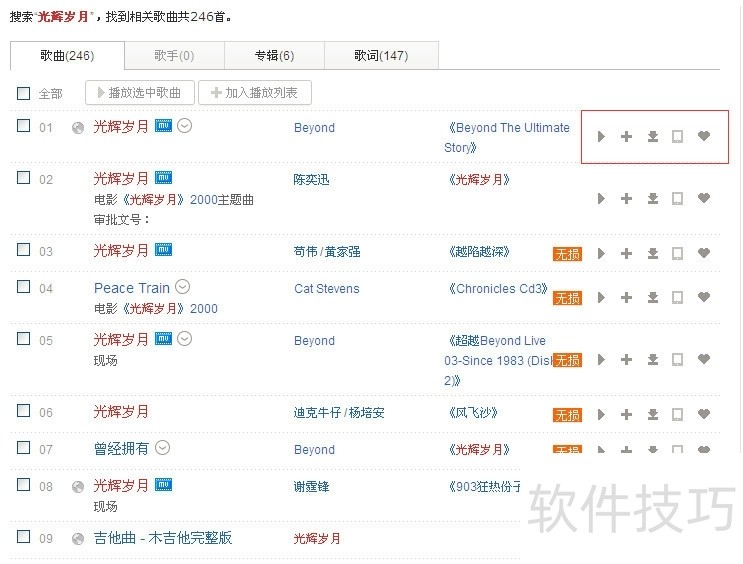Add row 01 song to playlist
The image size is (743, 564).
(x=626, y=136)
